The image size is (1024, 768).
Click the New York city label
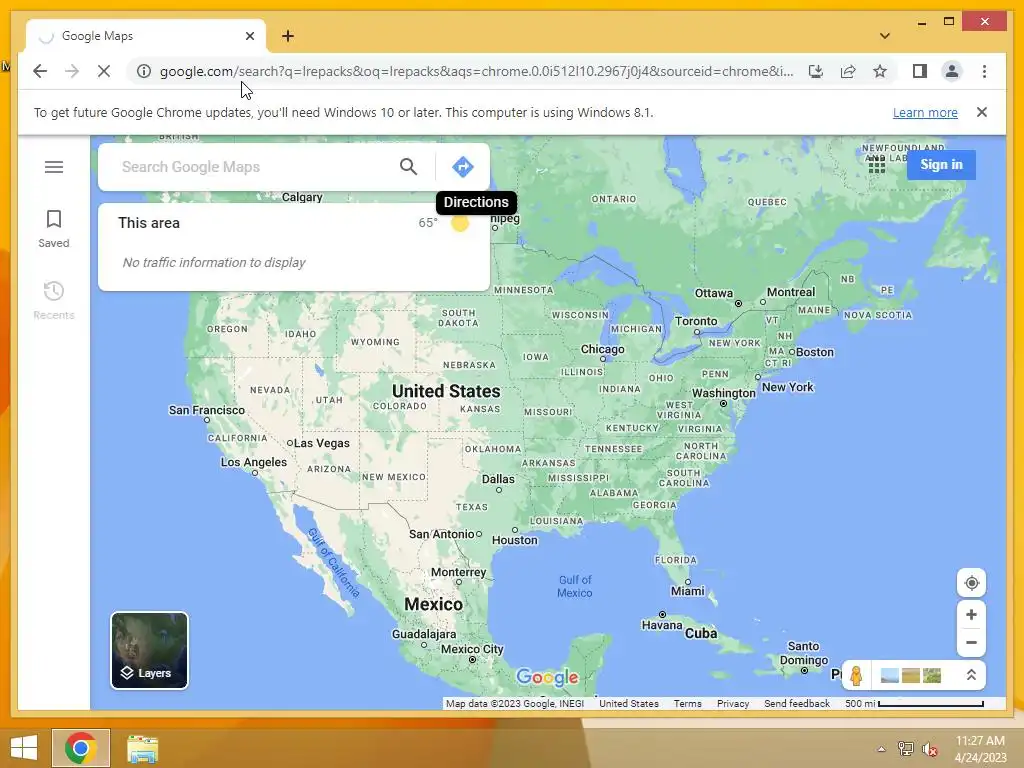pyautogui.click(x=788, y=387)
